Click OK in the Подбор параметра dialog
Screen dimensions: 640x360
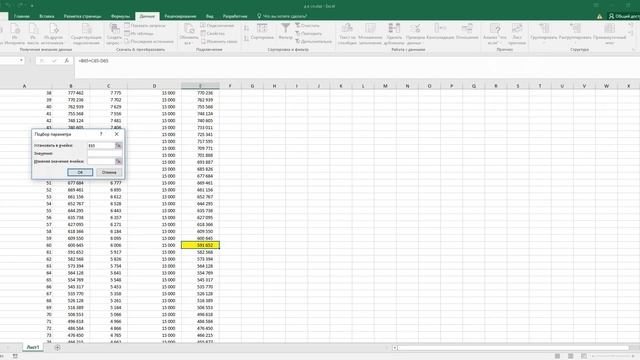tap(80, 172)
